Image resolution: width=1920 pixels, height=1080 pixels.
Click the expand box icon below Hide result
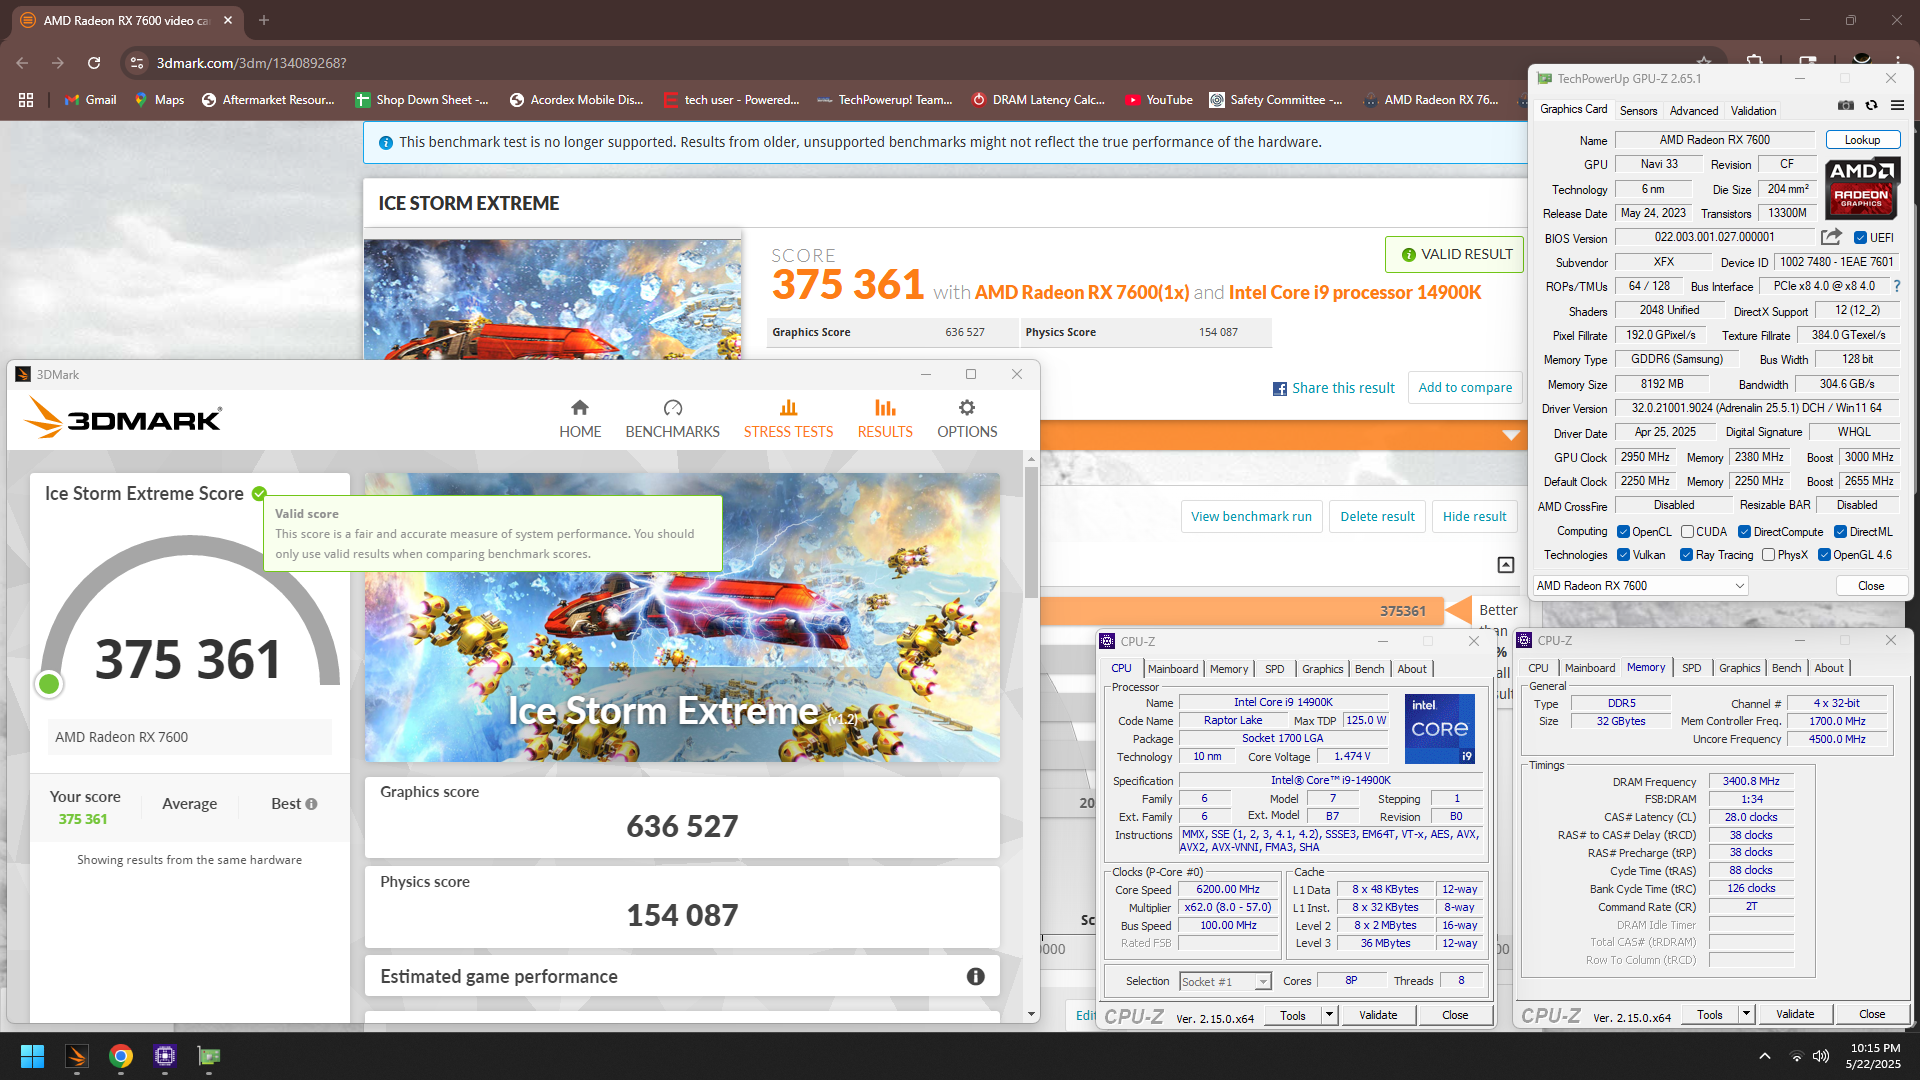point(1506,565)
